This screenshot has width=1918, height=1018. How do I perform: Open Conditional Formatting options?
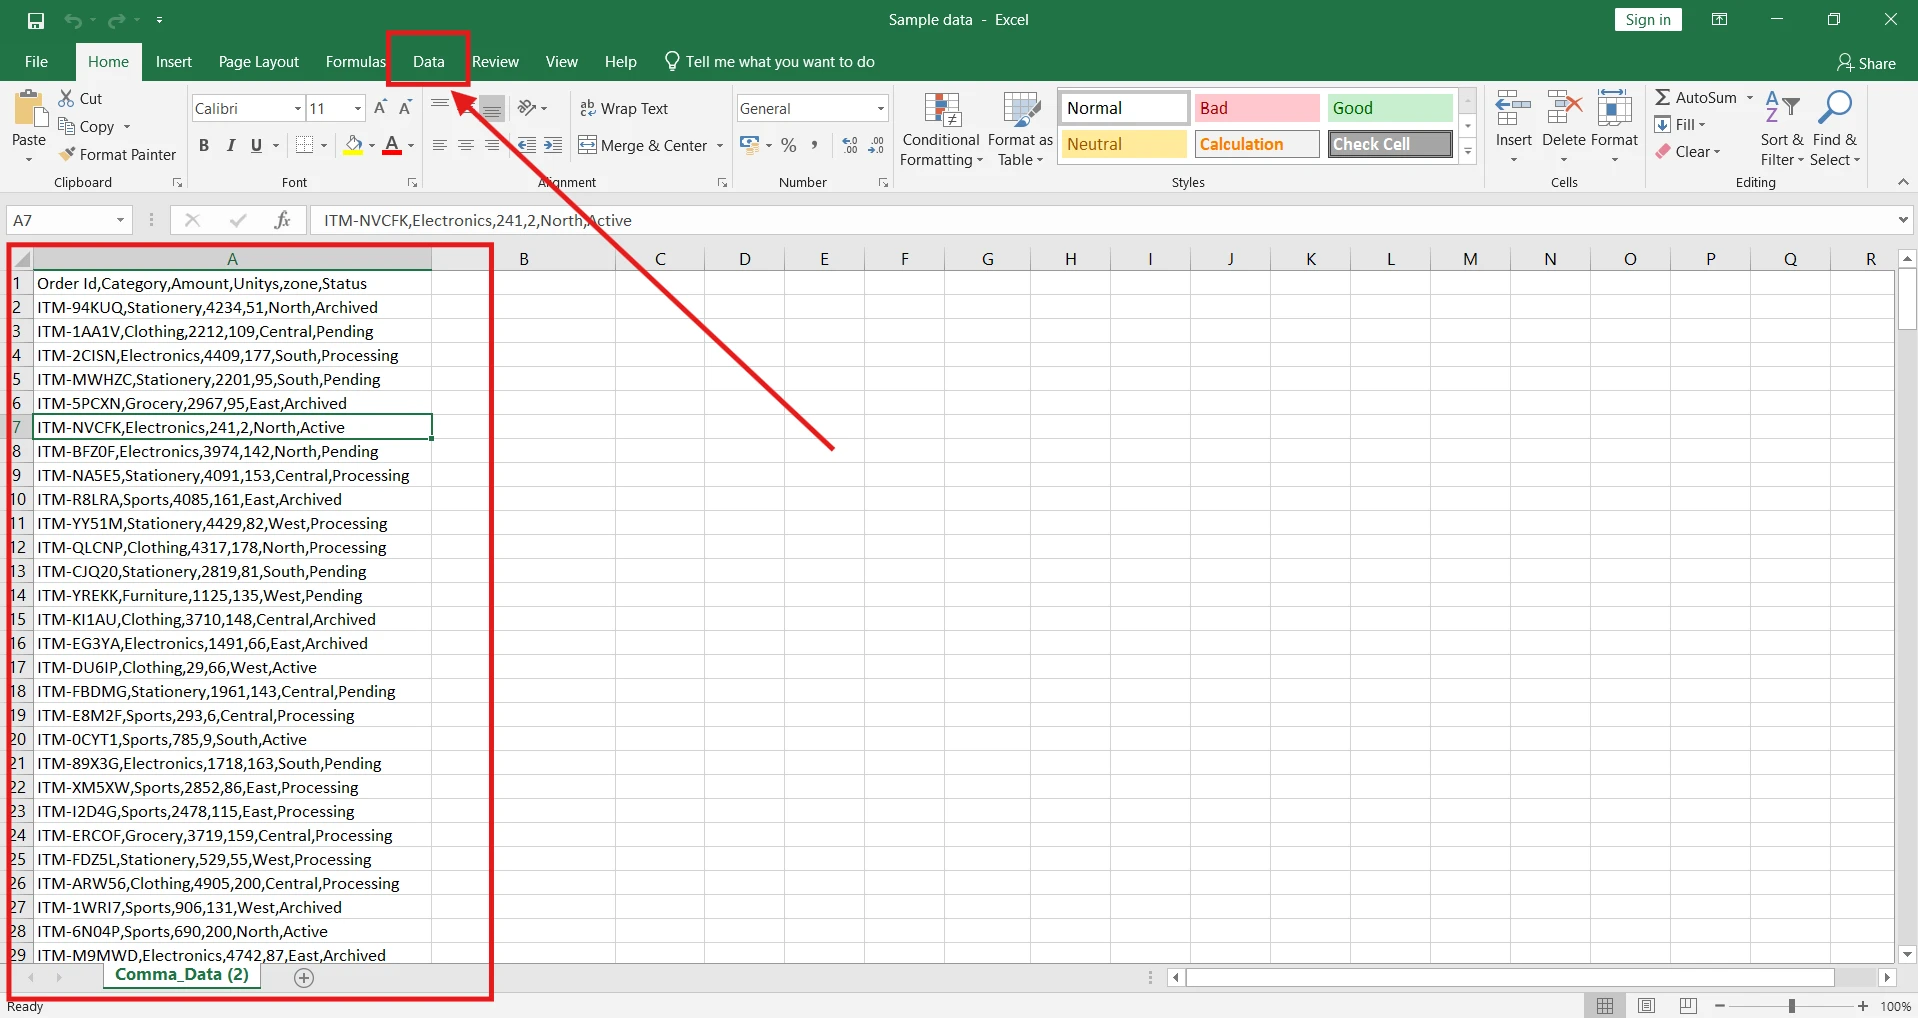[x=941, y=127]
